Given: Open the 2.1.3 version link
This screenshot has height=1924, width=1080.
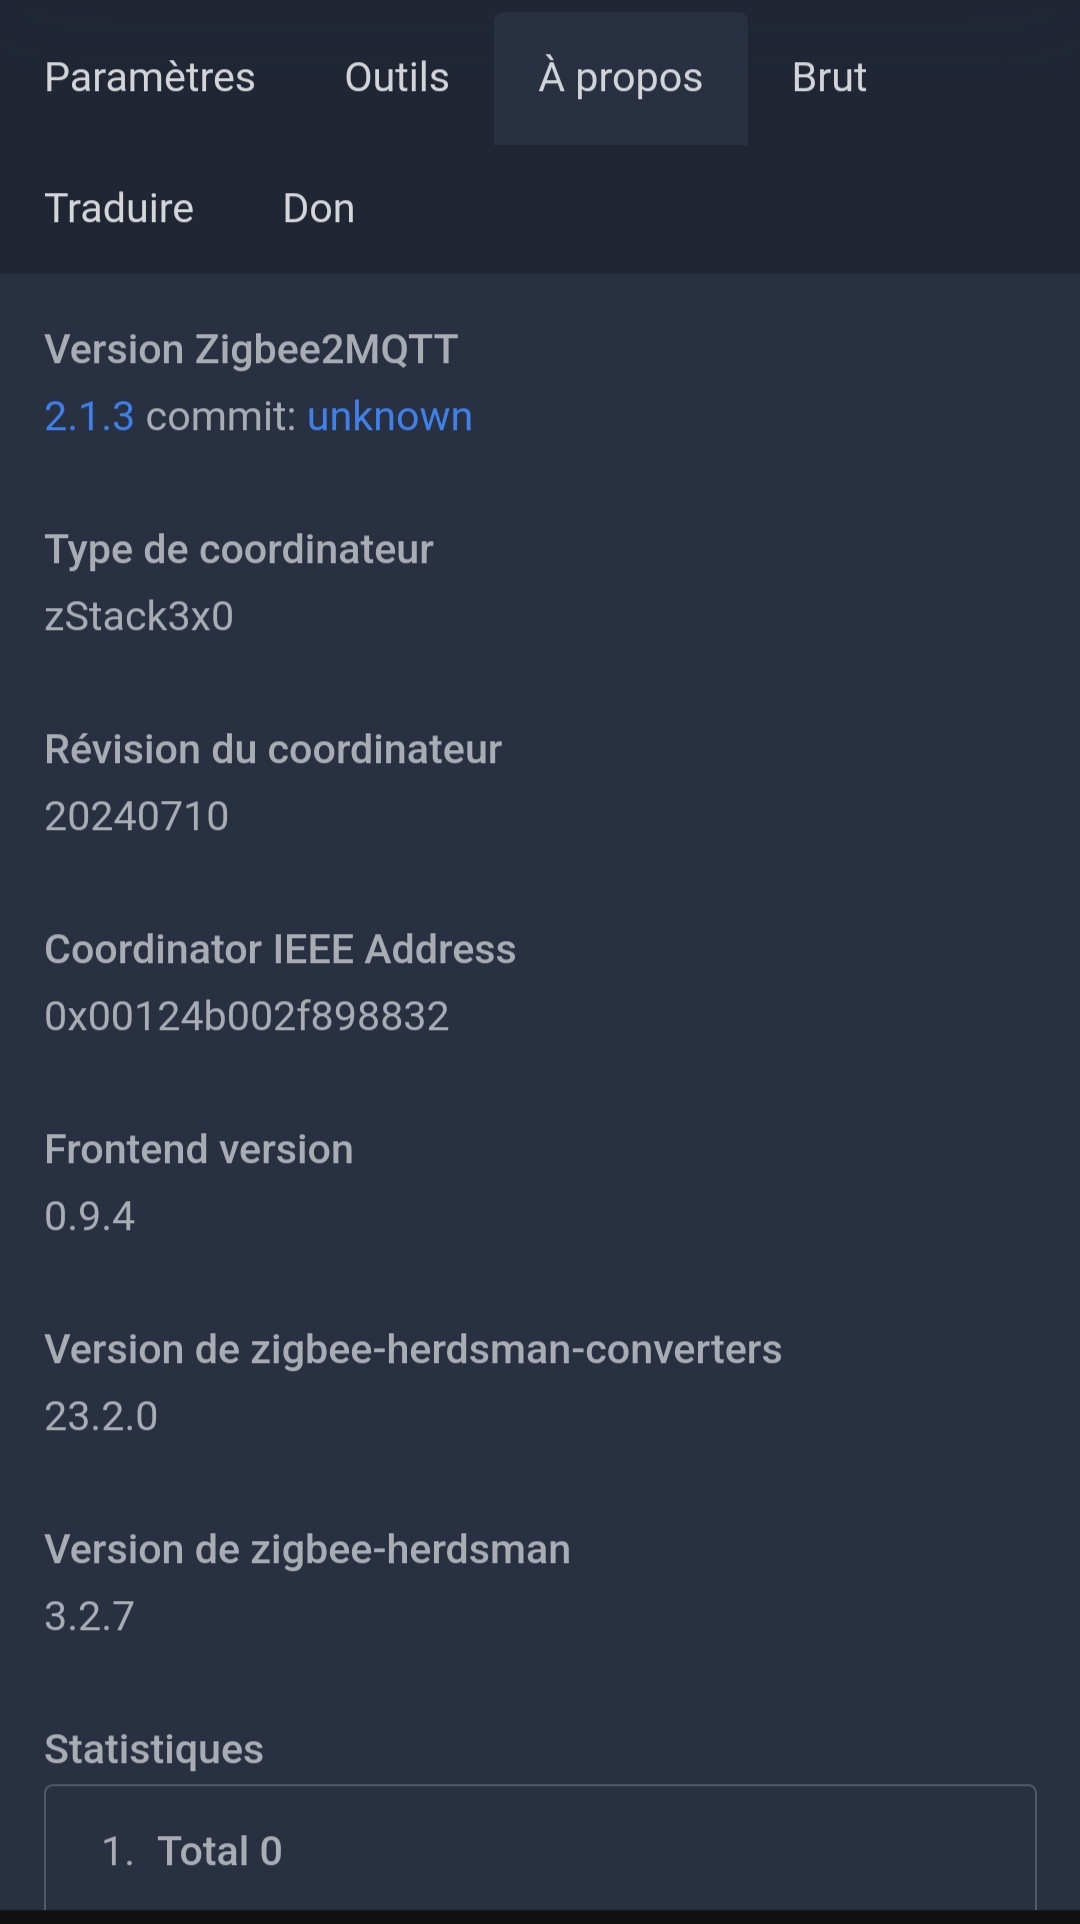Looking at the screenshot, I should click(x=89, y=417).
